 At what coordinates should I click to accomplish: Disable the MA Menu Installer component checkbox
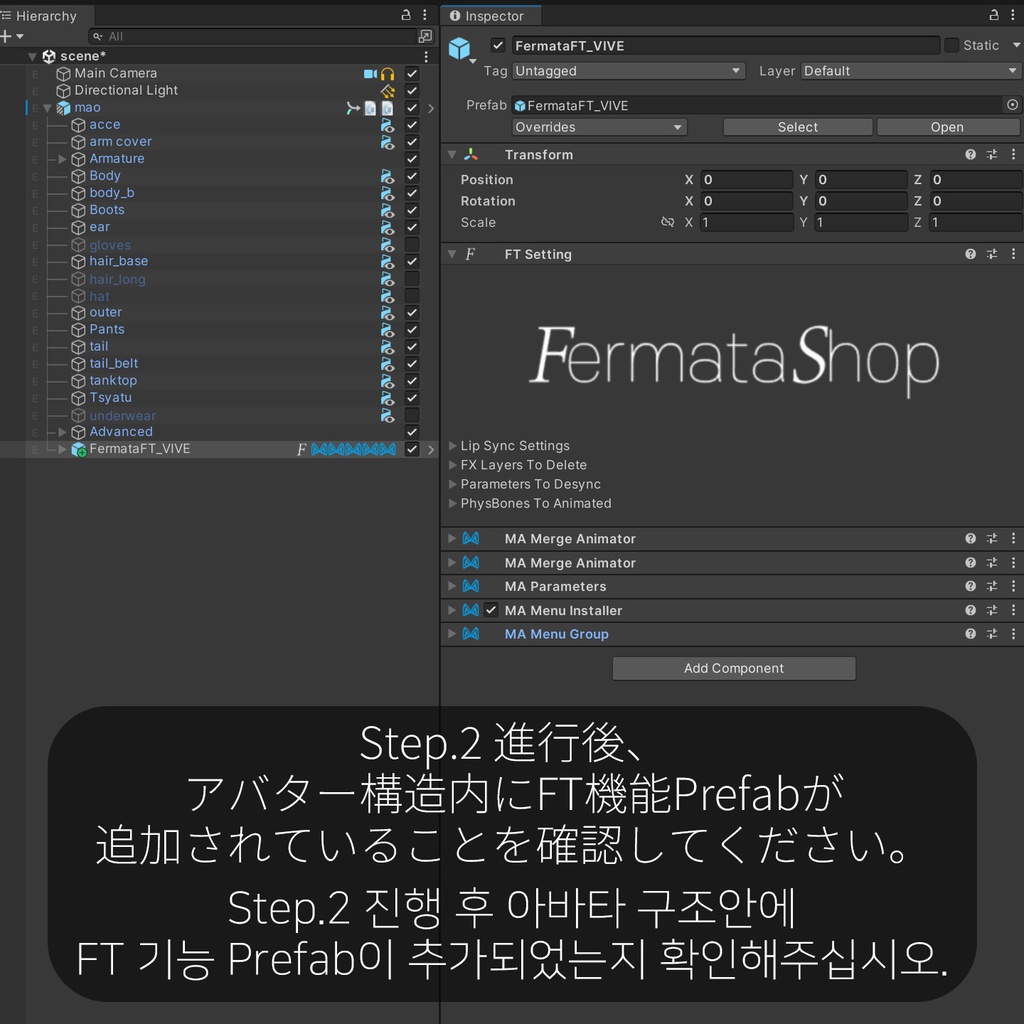click(x=490, y=610)
